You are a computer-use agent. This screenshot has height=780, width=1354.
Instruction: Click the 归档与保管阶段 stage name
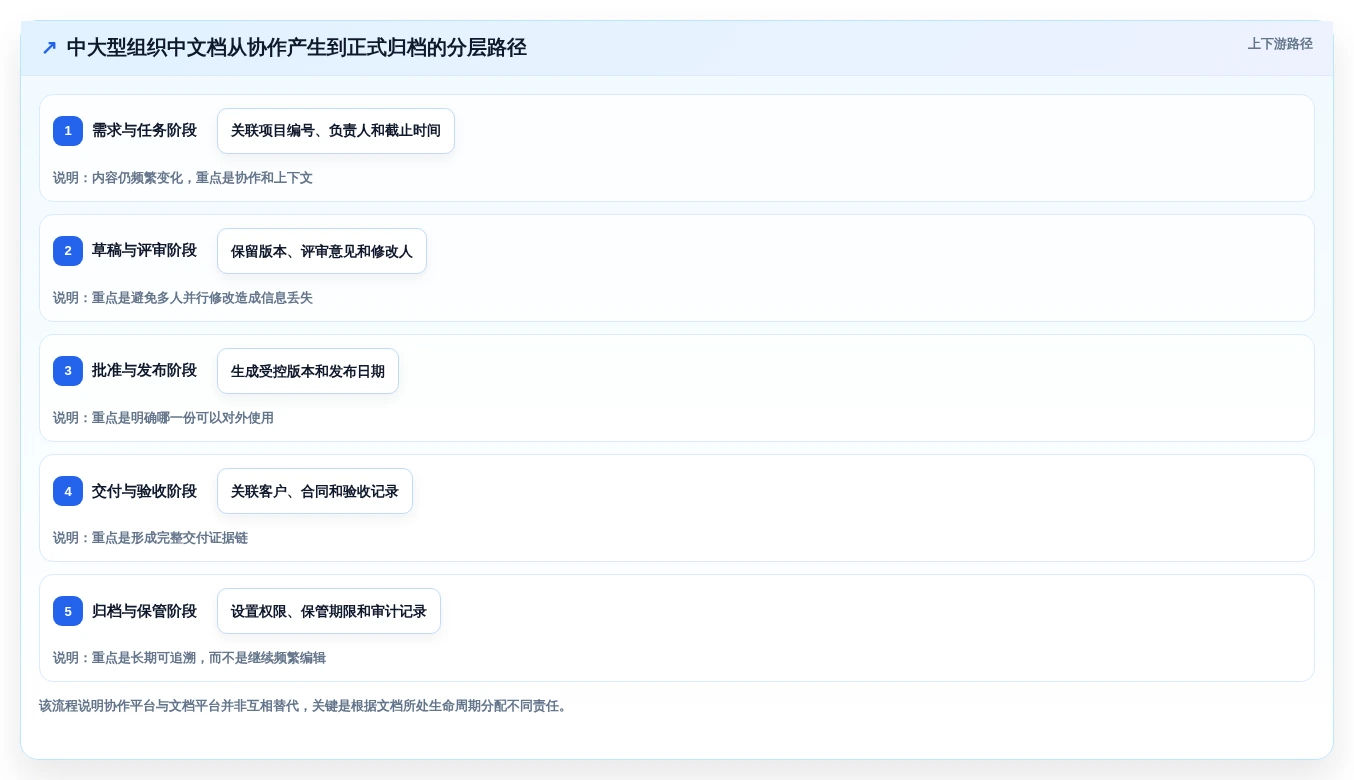click(144, 610)
